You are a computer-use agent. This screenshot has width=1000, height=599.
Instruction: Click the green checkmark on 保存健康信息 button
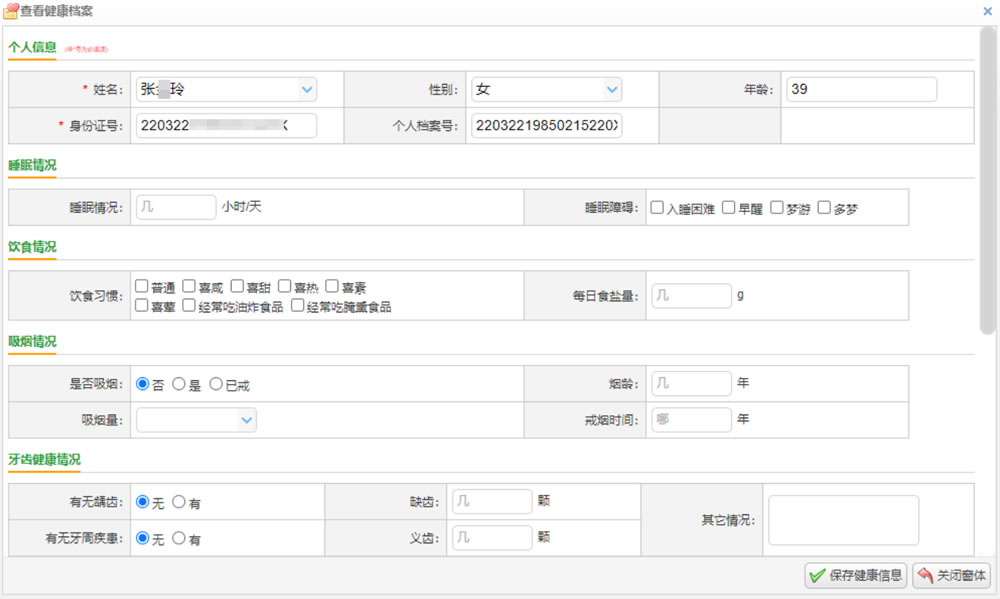point(817,576)
